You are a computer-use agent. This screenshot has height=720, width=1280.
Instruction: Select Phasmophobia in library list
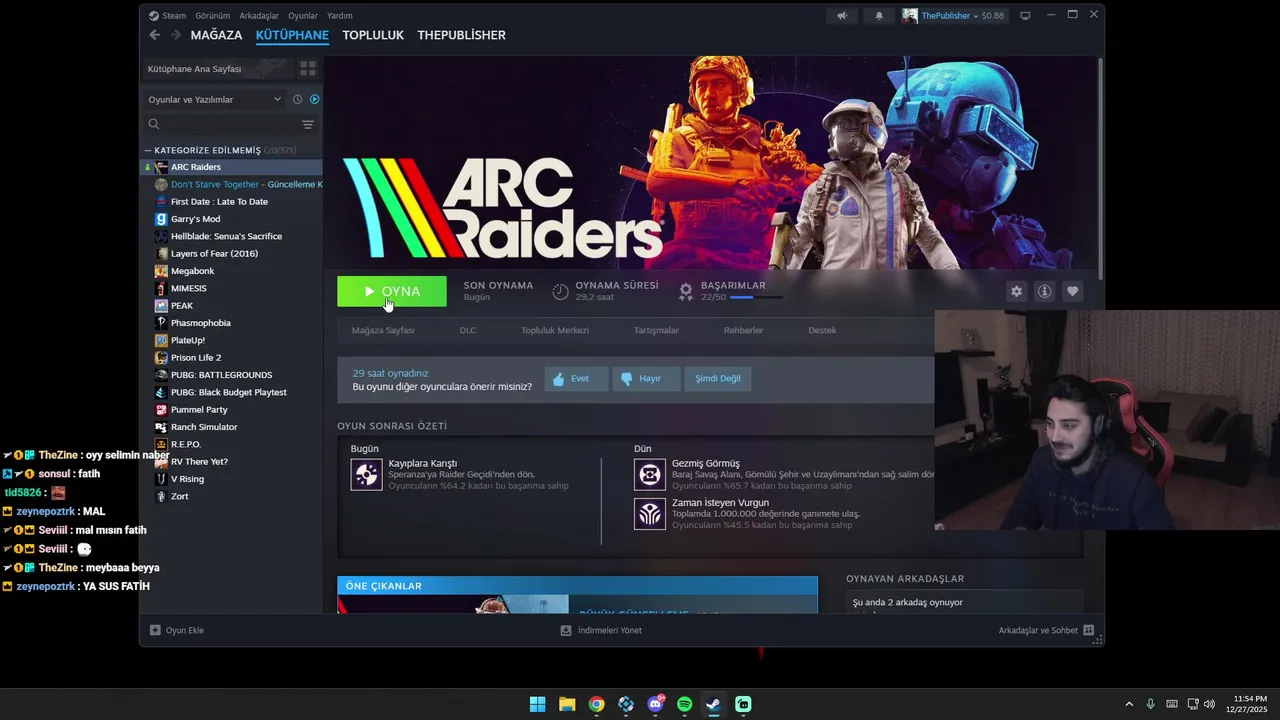click(x=232, y=323)
